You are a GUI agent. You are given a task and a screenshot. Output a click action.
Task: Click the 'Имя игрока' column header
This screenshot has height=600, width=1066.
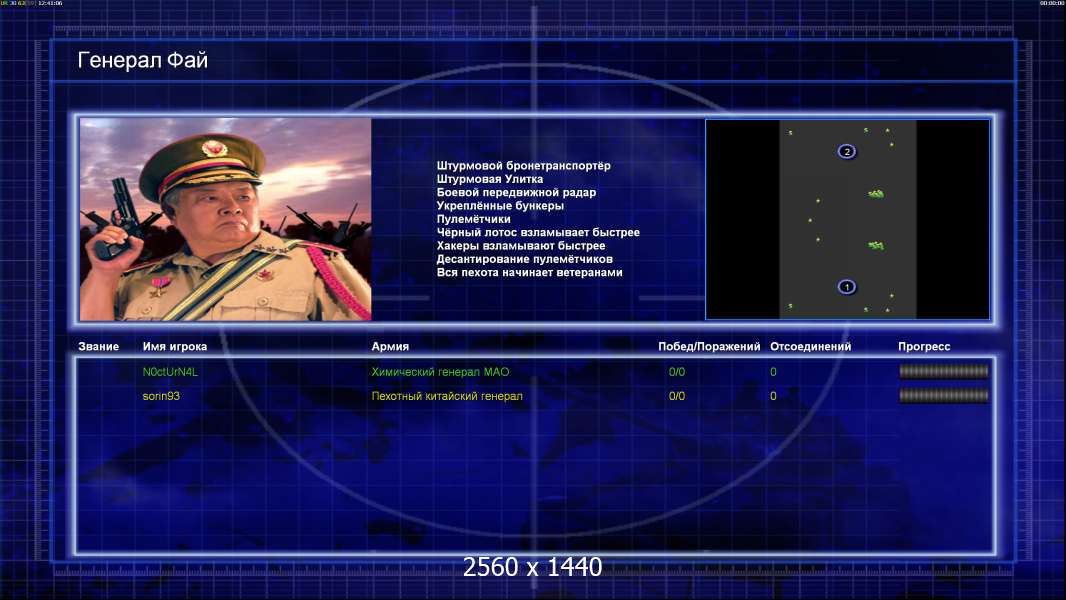(x=175, y=347)
